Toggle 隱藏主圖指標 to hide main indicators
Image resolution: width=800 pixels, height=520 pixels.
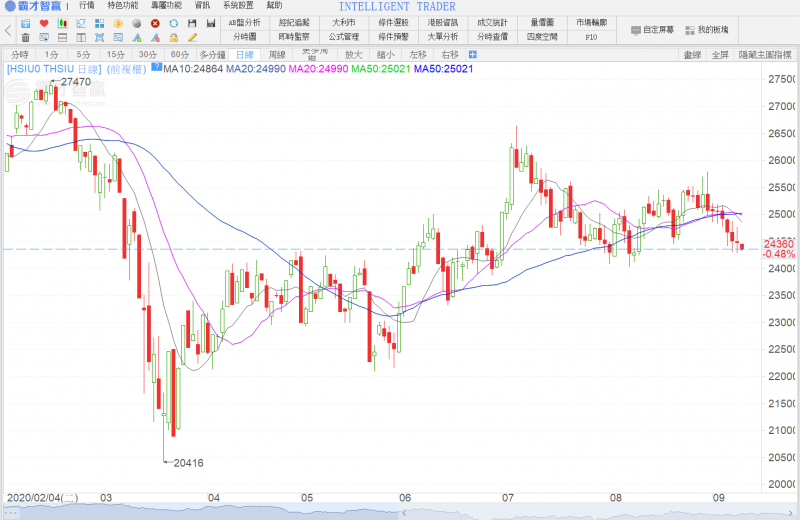pos(767,54)
